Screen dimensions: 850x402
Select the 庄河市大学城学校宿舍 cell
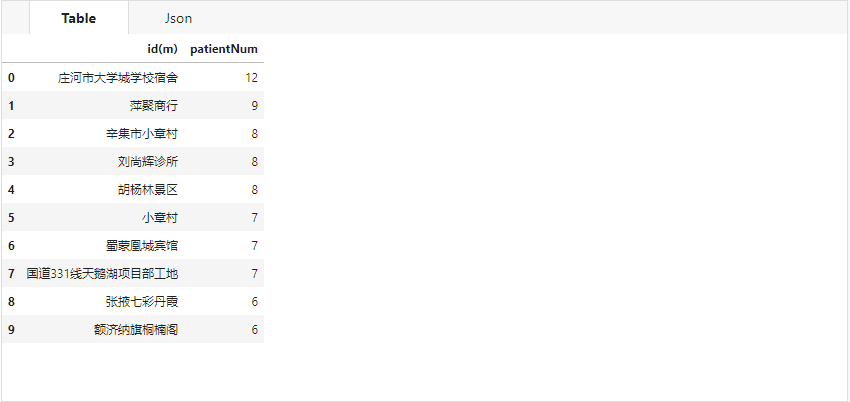coord(118,77)
